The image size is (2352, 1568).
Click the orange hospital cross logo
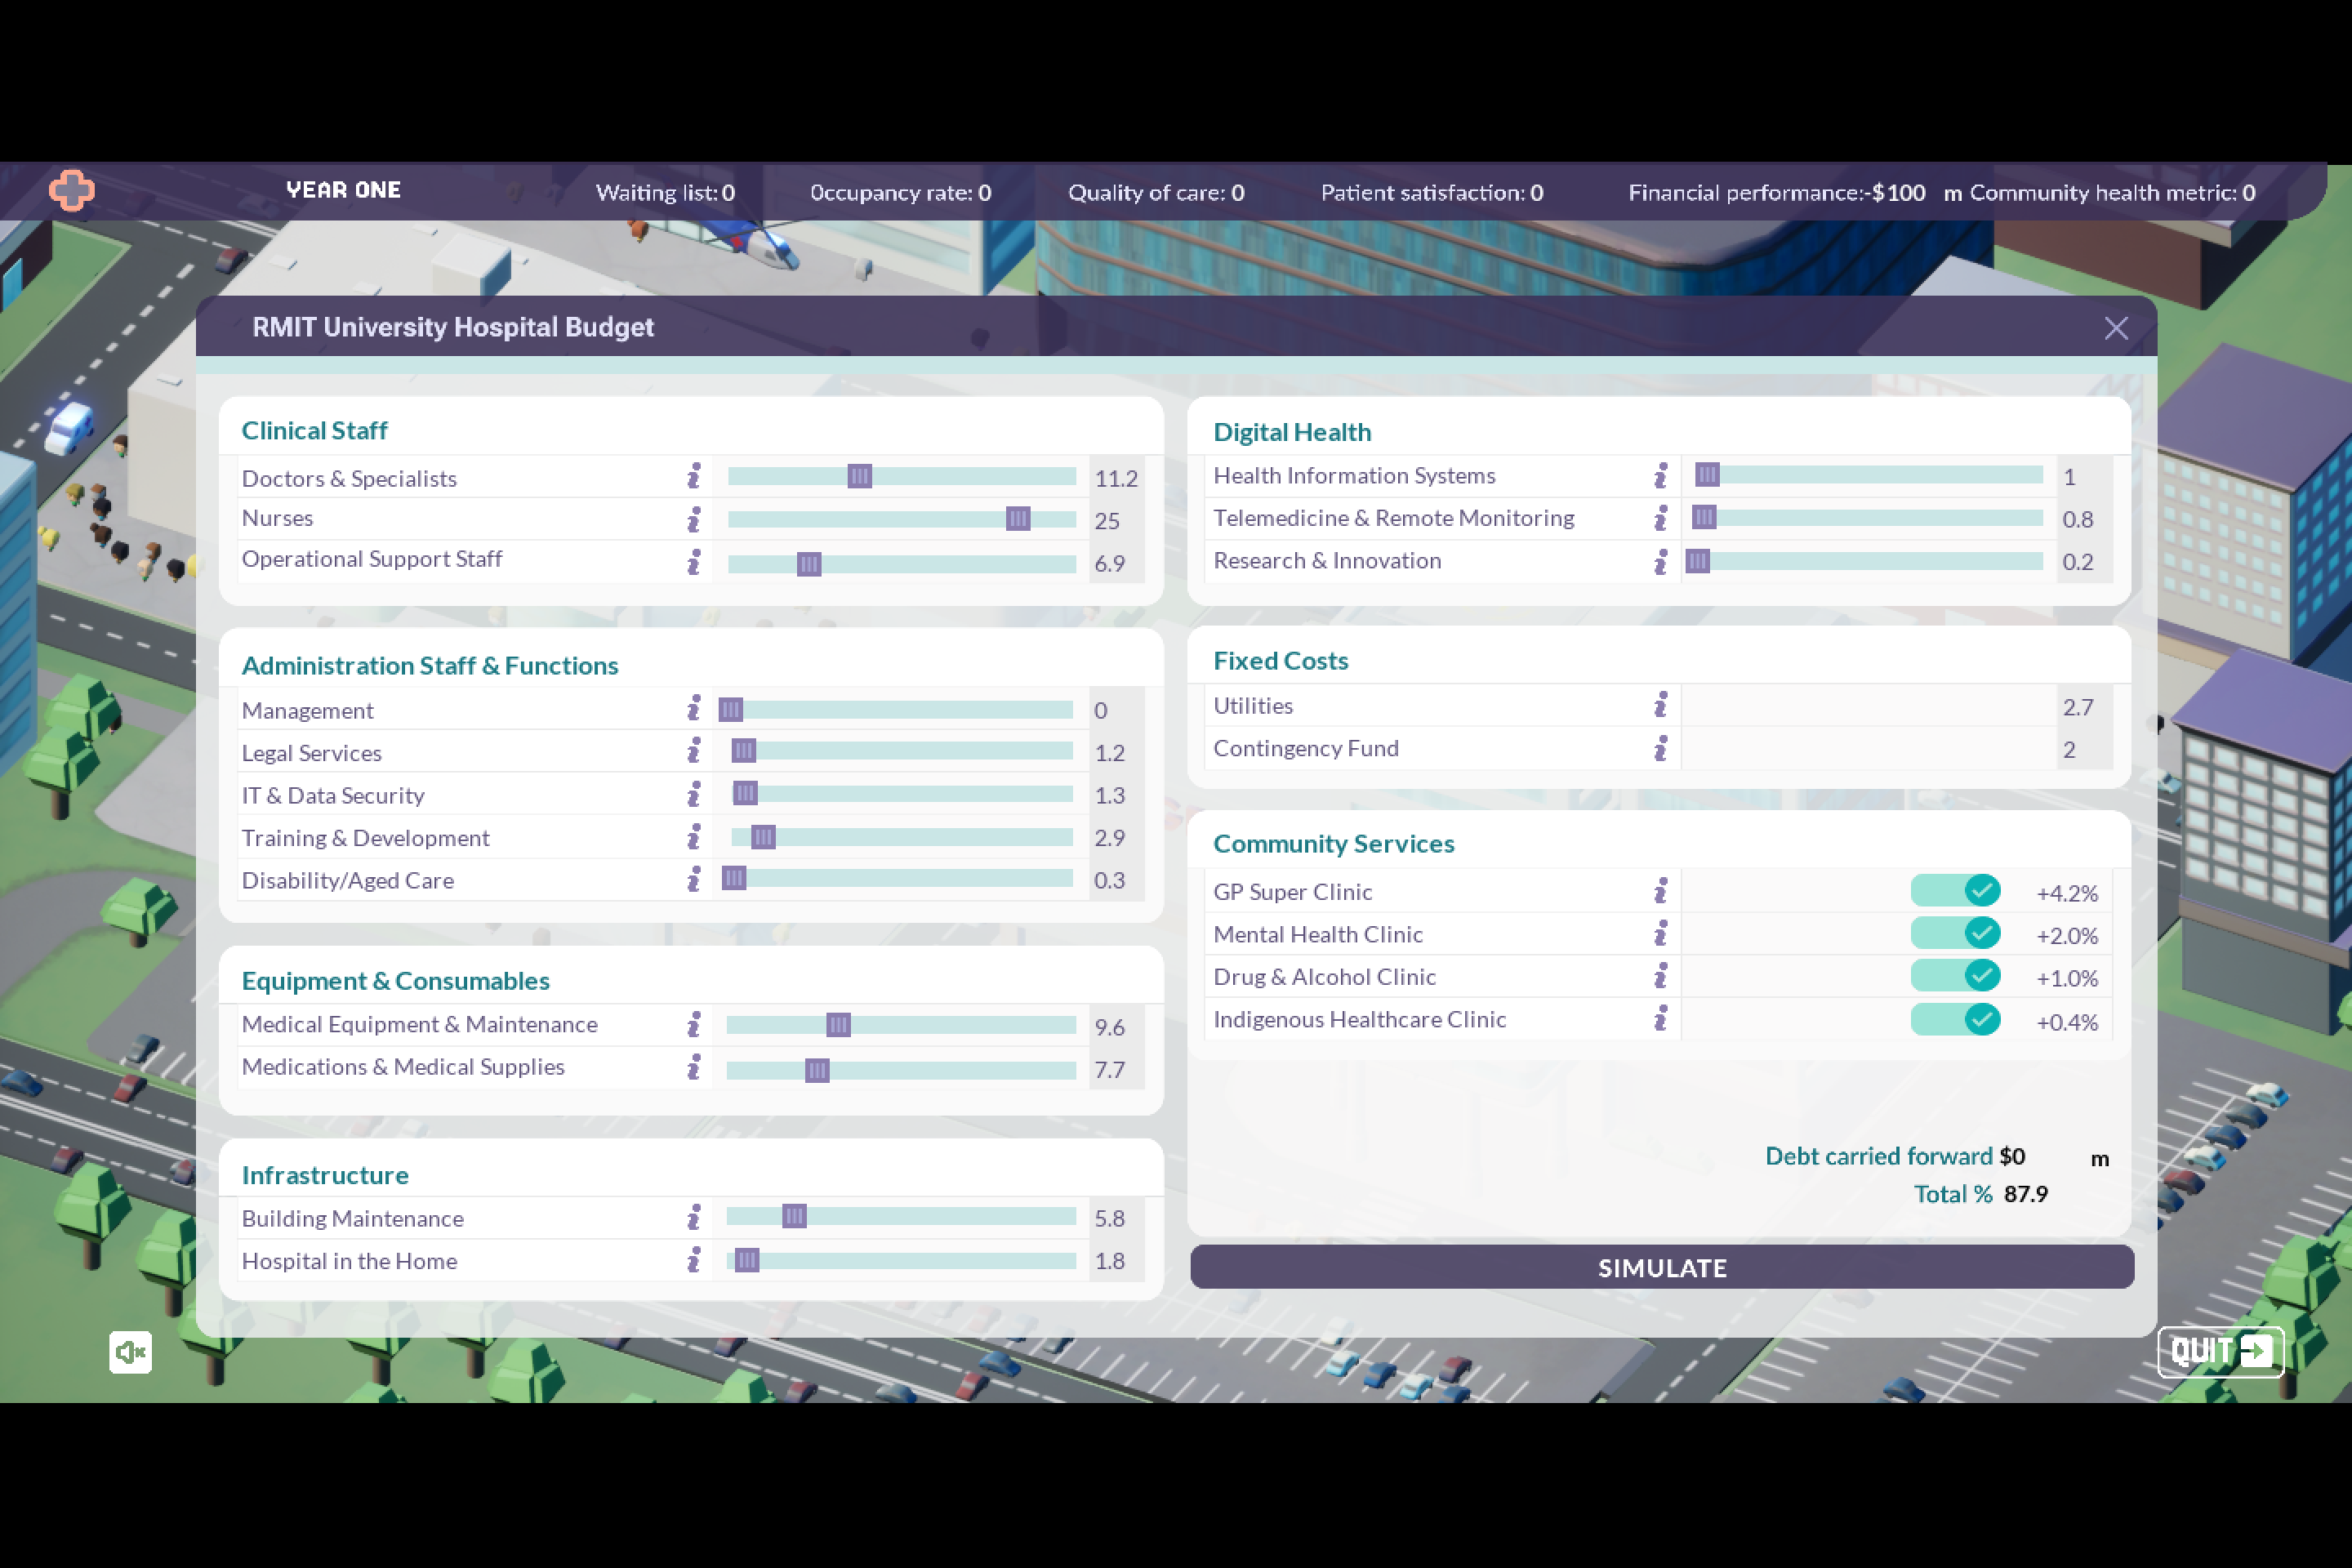coord(72,190)
